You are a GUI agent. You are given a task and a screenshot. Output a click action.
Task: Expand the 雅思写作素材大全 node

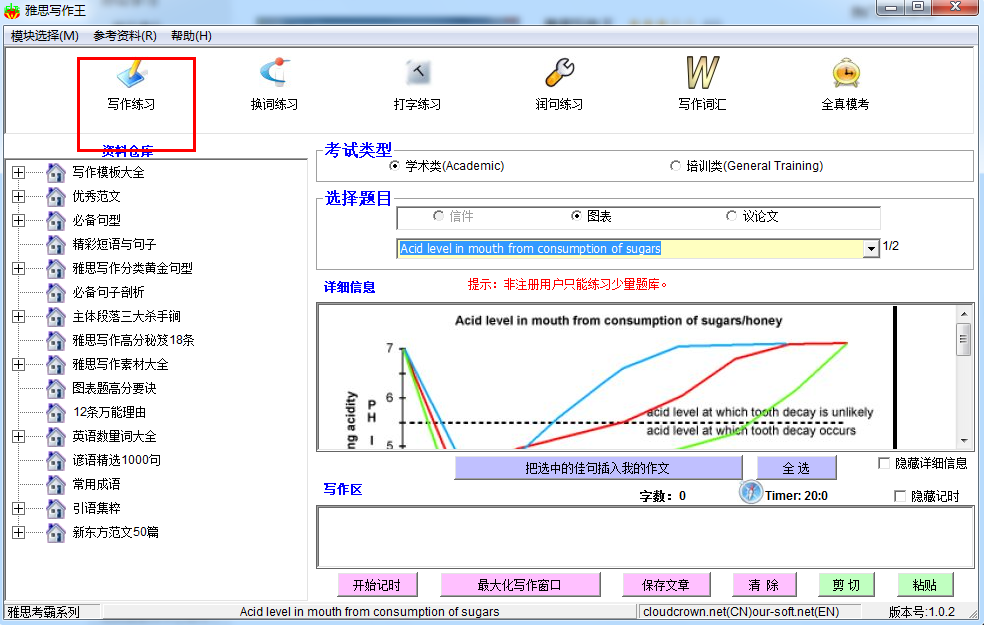tap(18, 364)
